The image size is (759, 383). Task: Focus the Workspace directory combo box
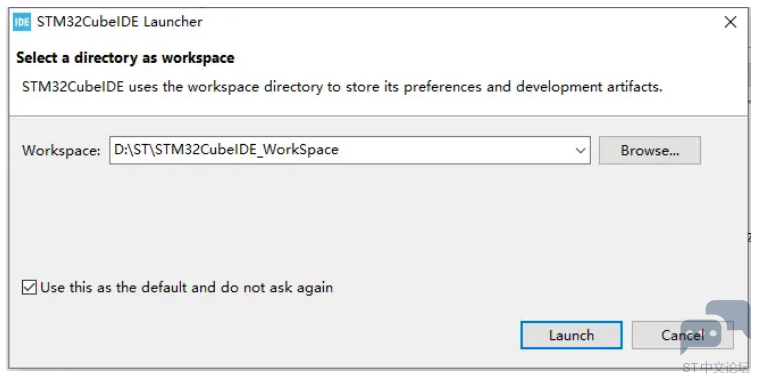pyautogui.click(x=349, y=151)
